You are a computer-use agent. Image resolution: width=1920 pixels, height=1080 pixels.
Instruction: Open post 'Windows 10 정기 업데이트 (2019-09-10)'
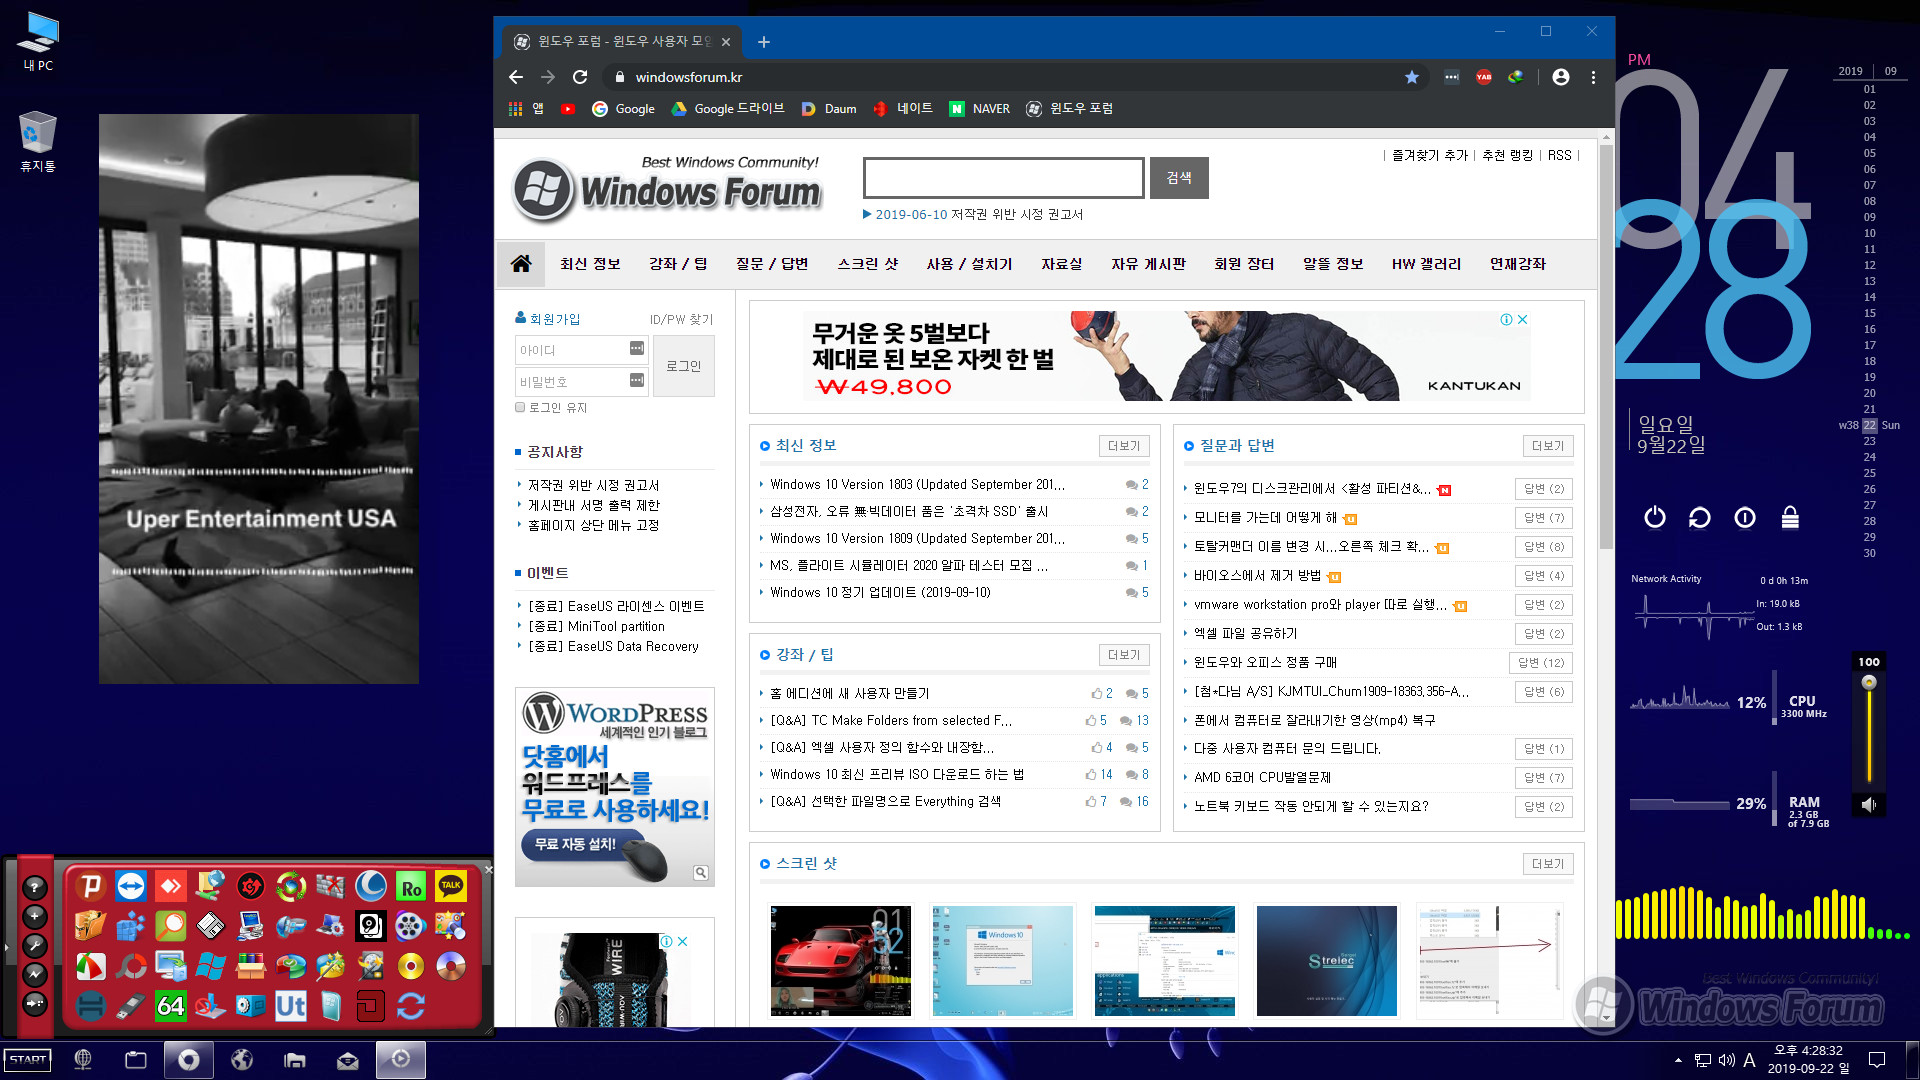(x=880, y=592)
